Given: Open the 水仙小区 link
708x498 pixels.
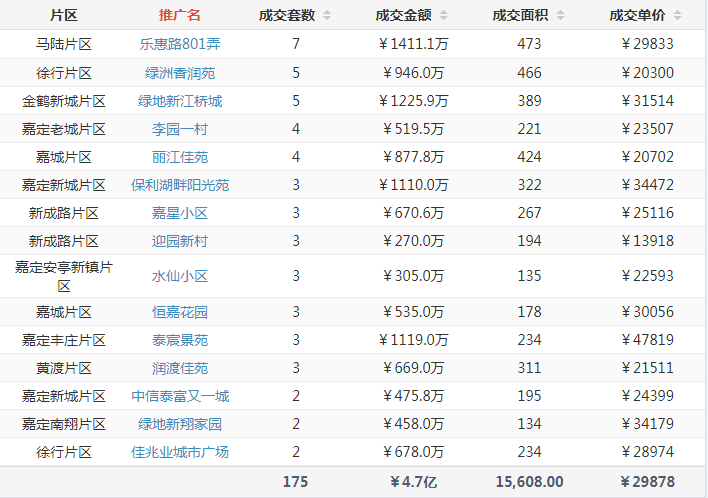Looking at the screenshot, I should 180,276.
